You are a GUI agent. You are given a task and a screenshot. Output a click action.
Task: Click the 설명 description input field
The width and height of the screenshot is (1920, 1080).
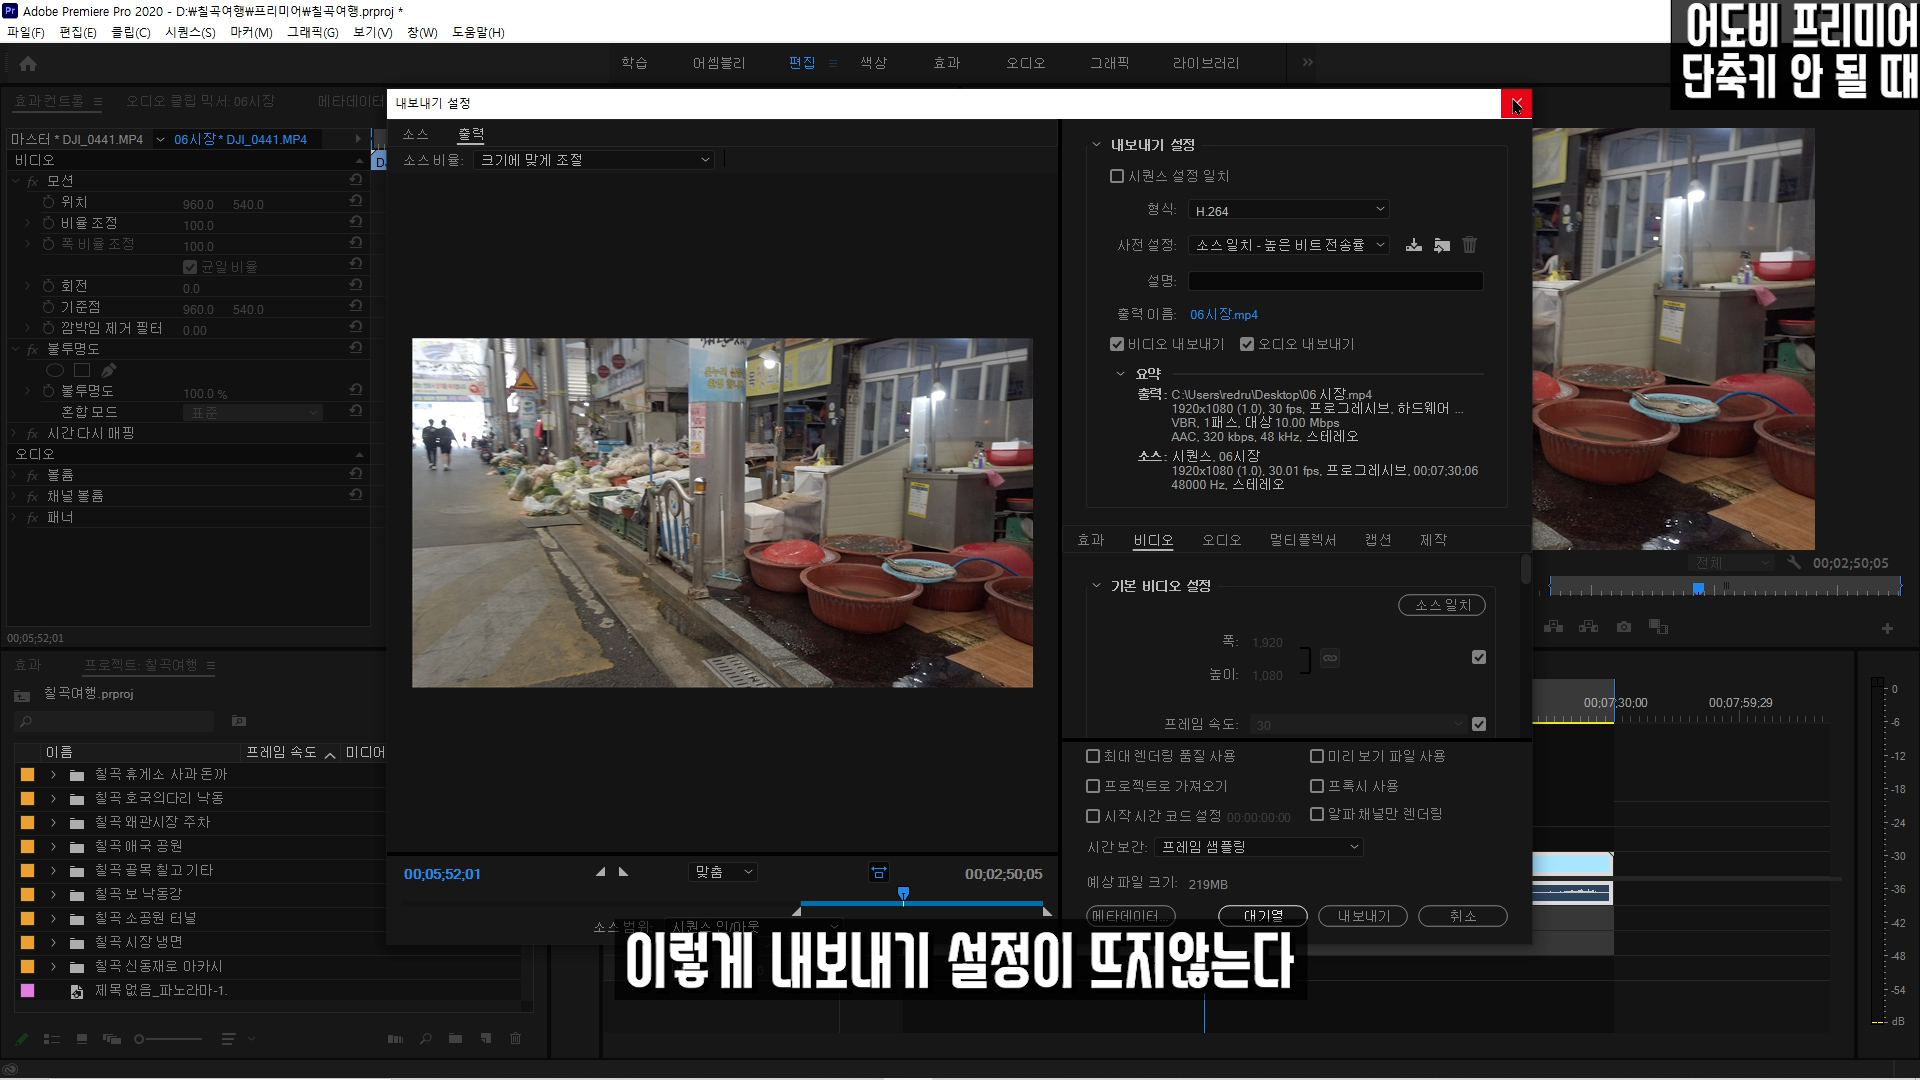click(x=1335, y=281)
